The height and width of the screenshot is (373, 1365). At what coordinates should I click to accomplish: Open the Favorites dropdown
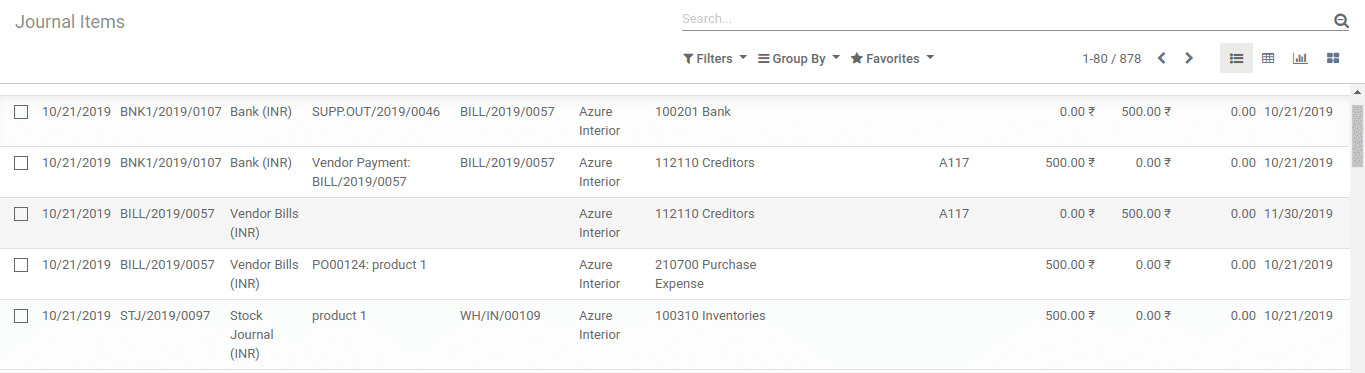coord(892,58)
